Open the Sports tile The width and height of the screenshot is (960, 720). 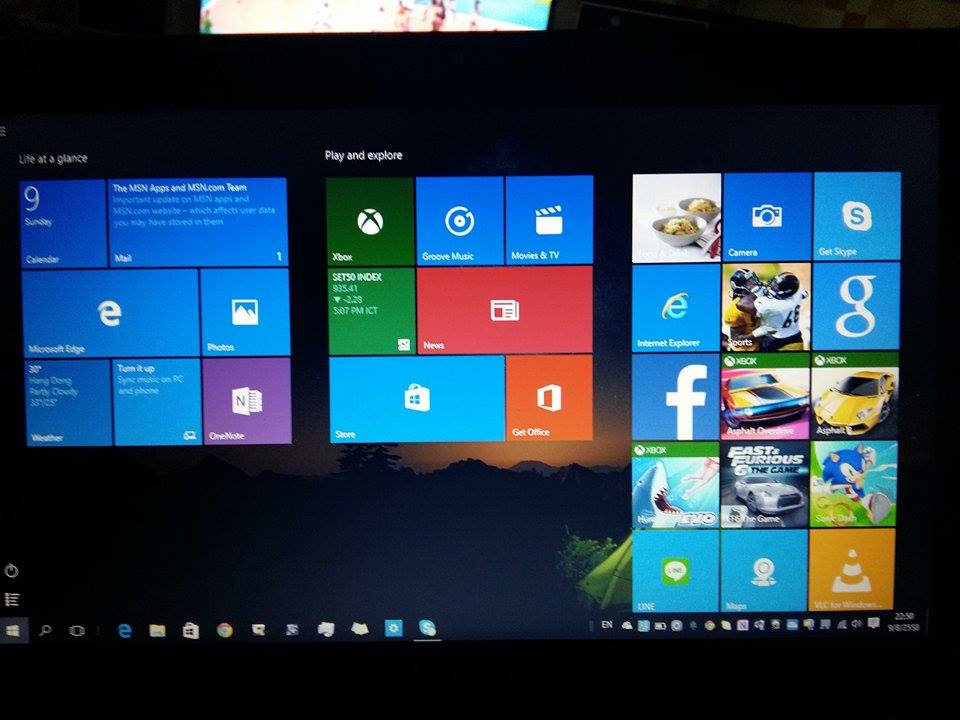click(766, 307)
